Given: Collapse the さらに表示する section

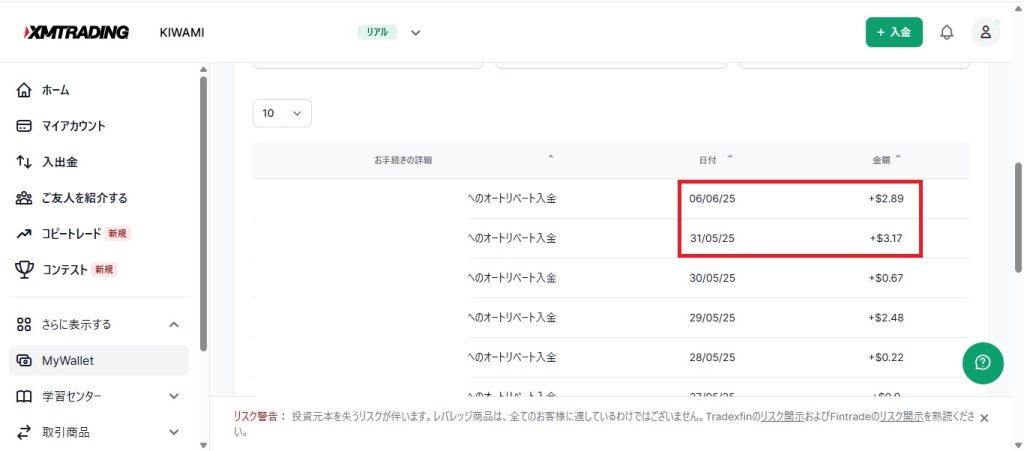Looking at the screenshot, I should 174,324.
